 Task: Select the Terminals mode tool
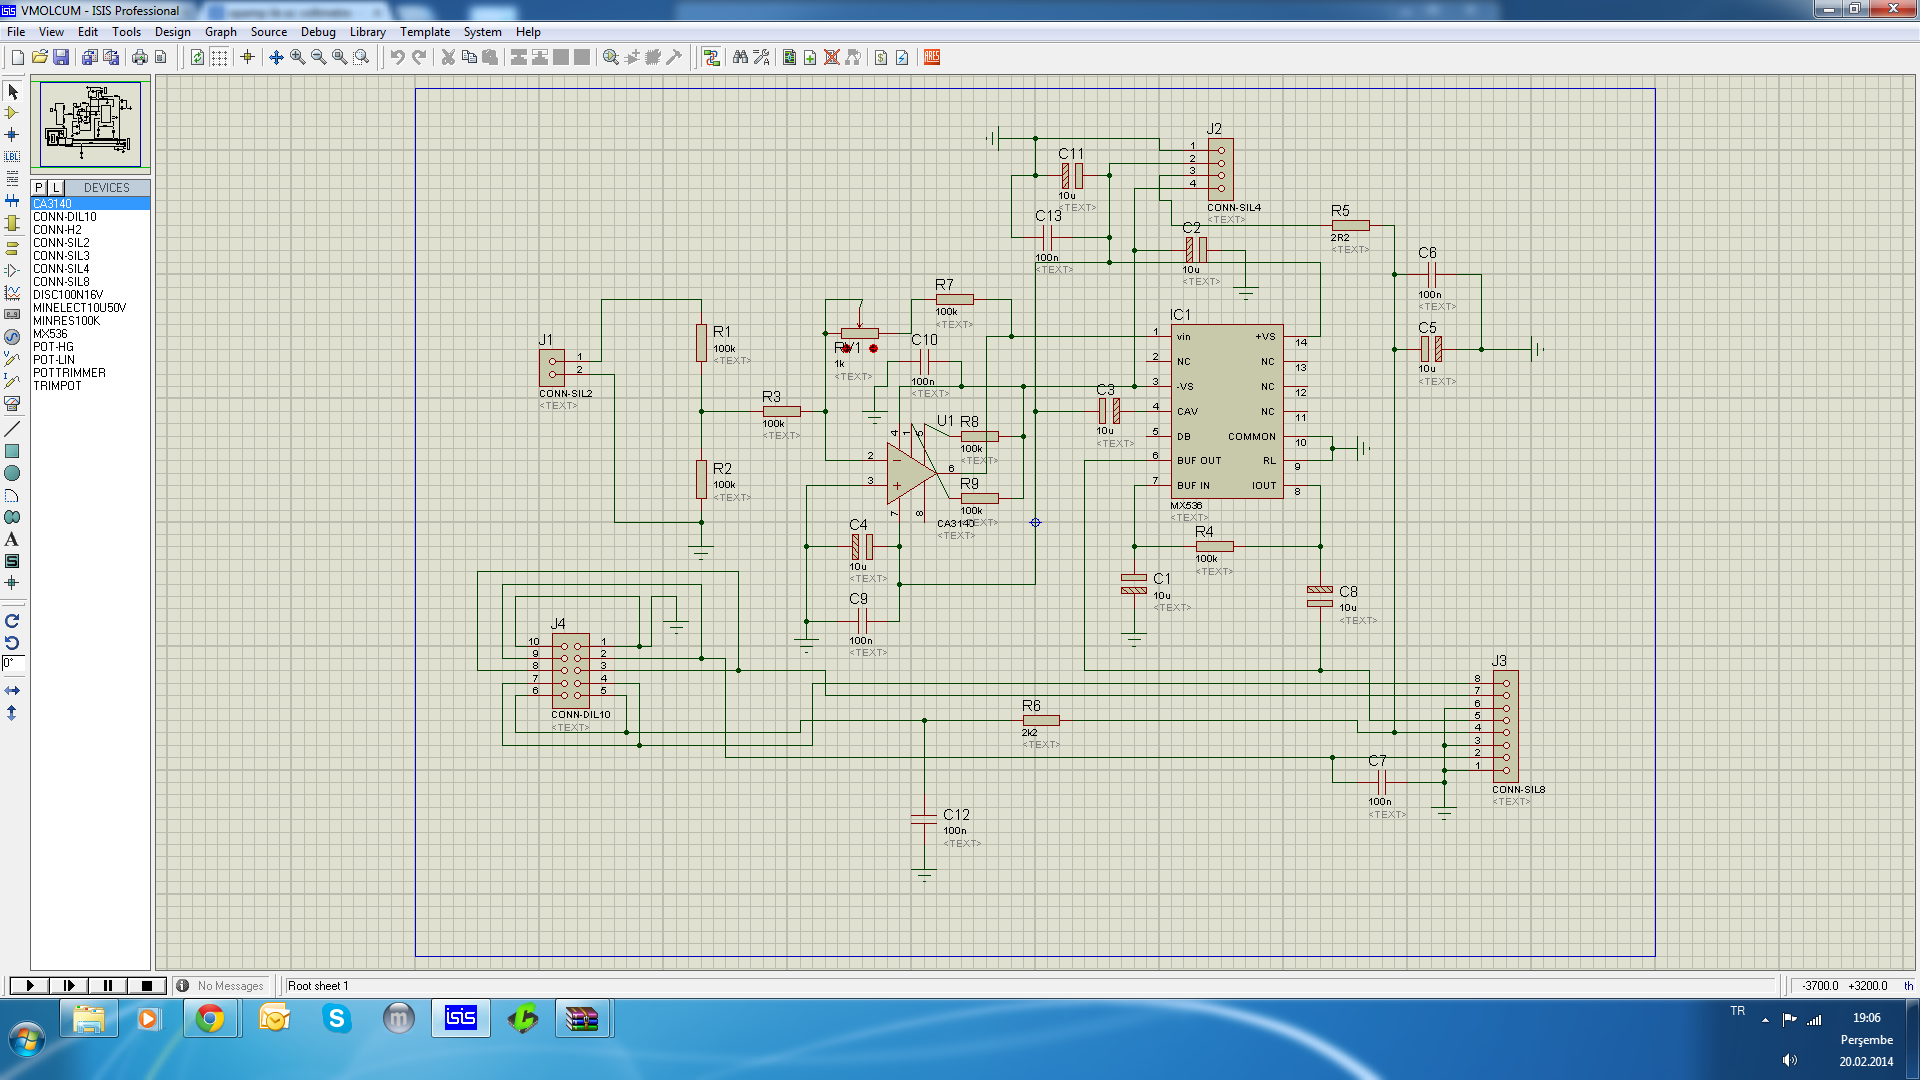[x=12, y=248]
